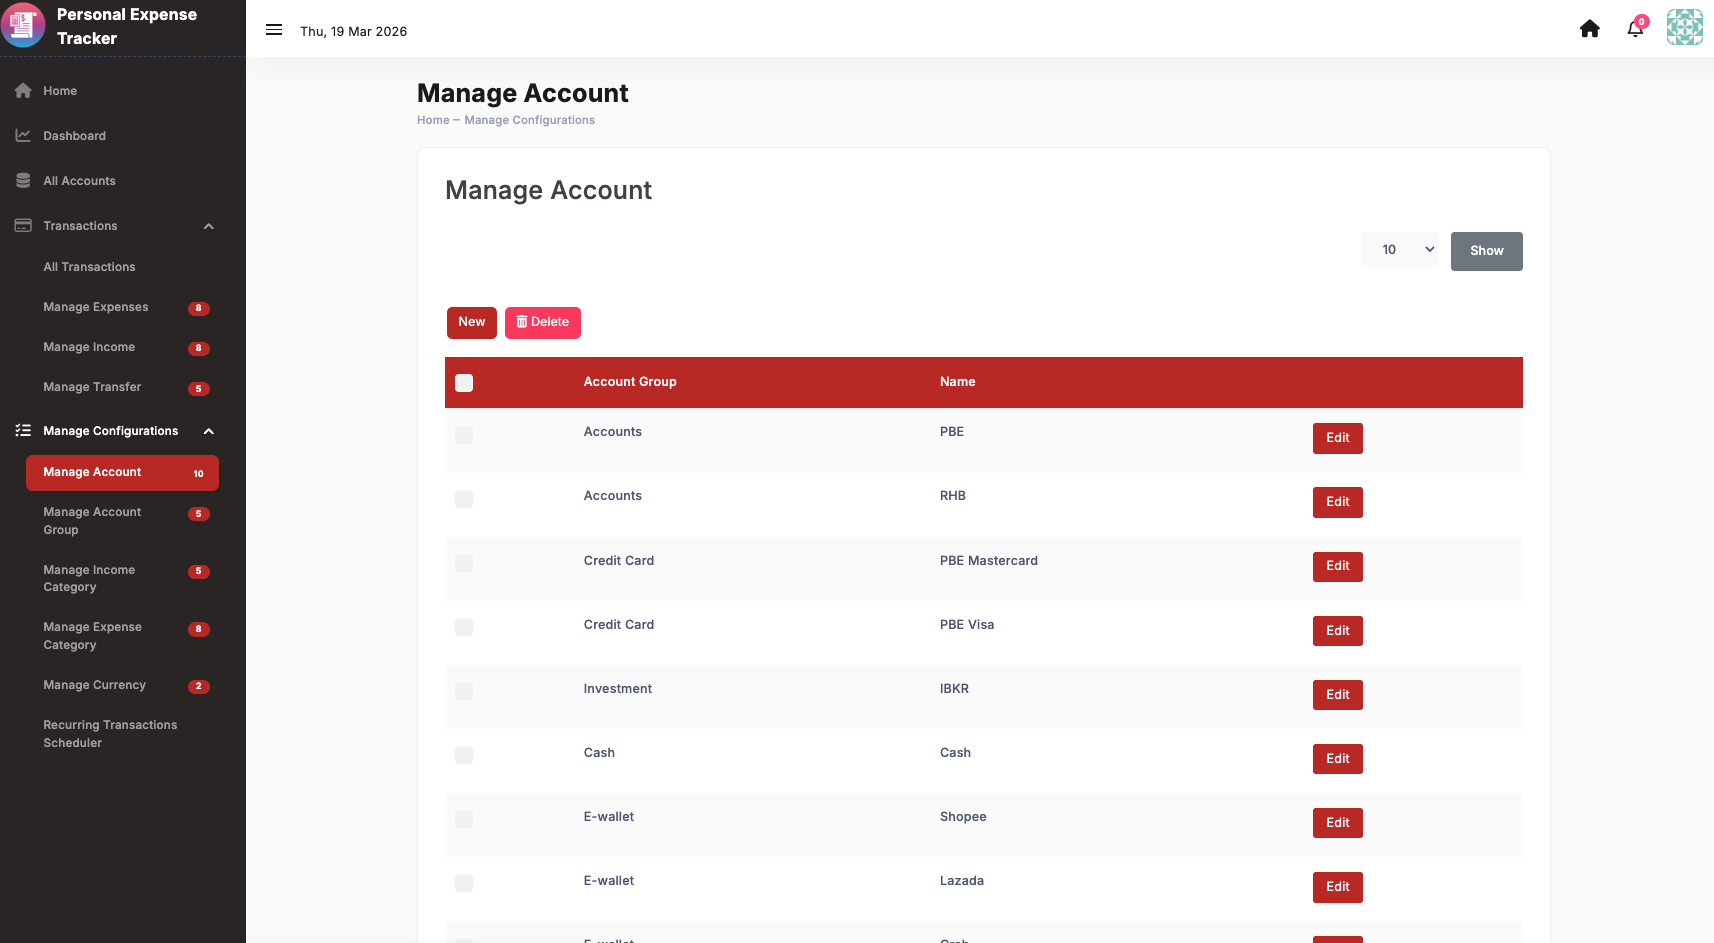The height and width of the screenshot is (943, 1714).
Task: Click the Account Group column header
Action: 630,382
